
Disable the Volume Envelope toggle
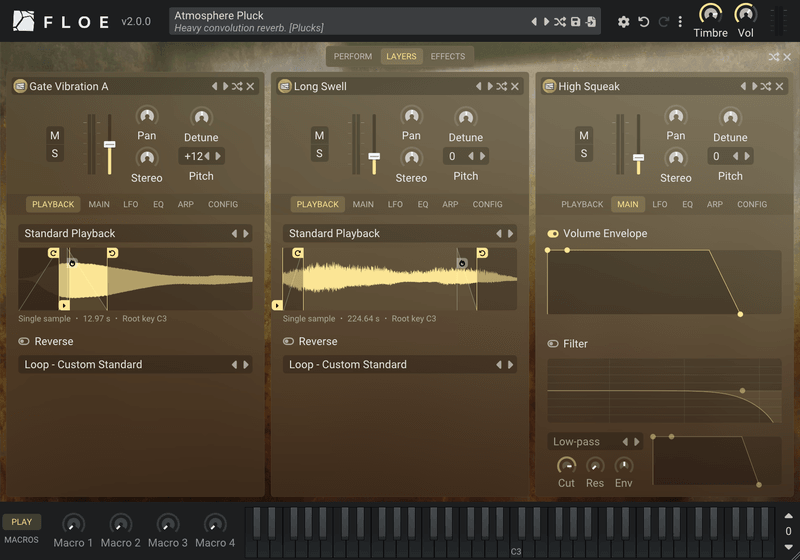pos(553,234)
